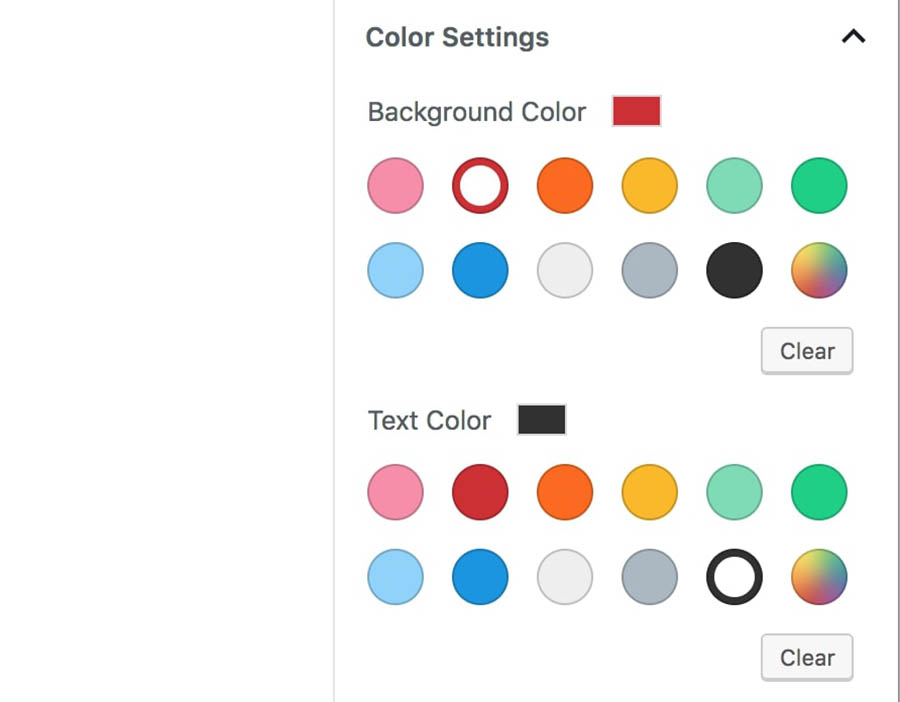Select gray-blue text color swatch
The image size is (900, 702).
tap(649, 576)
